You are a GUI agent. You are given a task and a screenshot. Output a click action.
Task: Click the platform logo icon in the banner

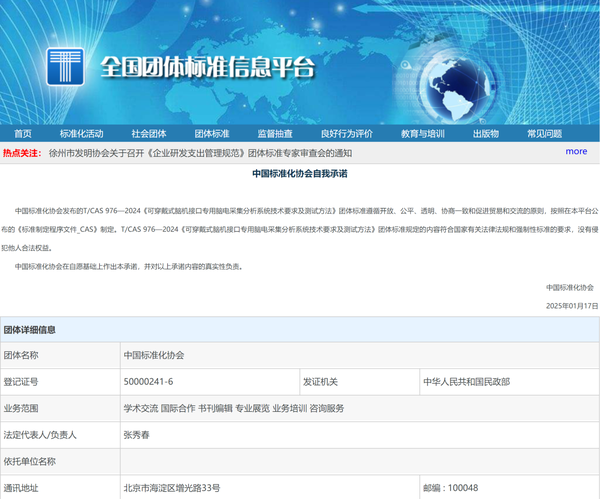point(65,67)
